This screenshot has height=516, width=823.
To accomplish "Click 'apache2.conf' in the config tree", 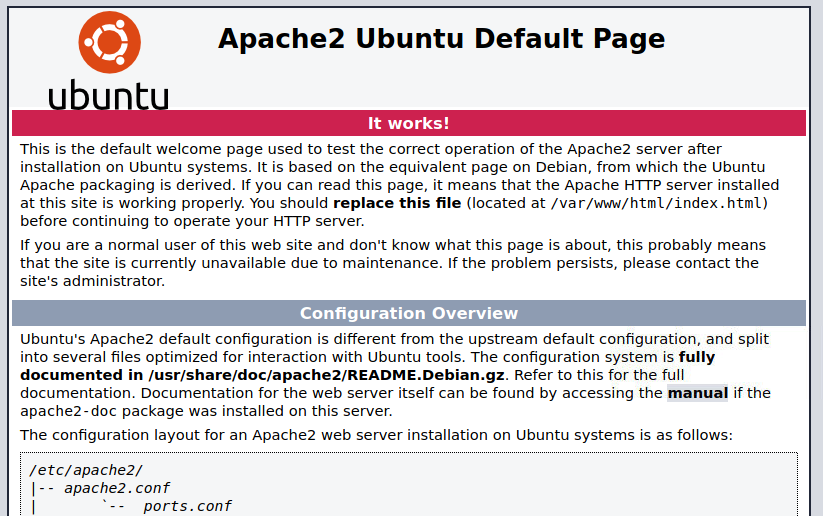I will (x=117, y=488).
